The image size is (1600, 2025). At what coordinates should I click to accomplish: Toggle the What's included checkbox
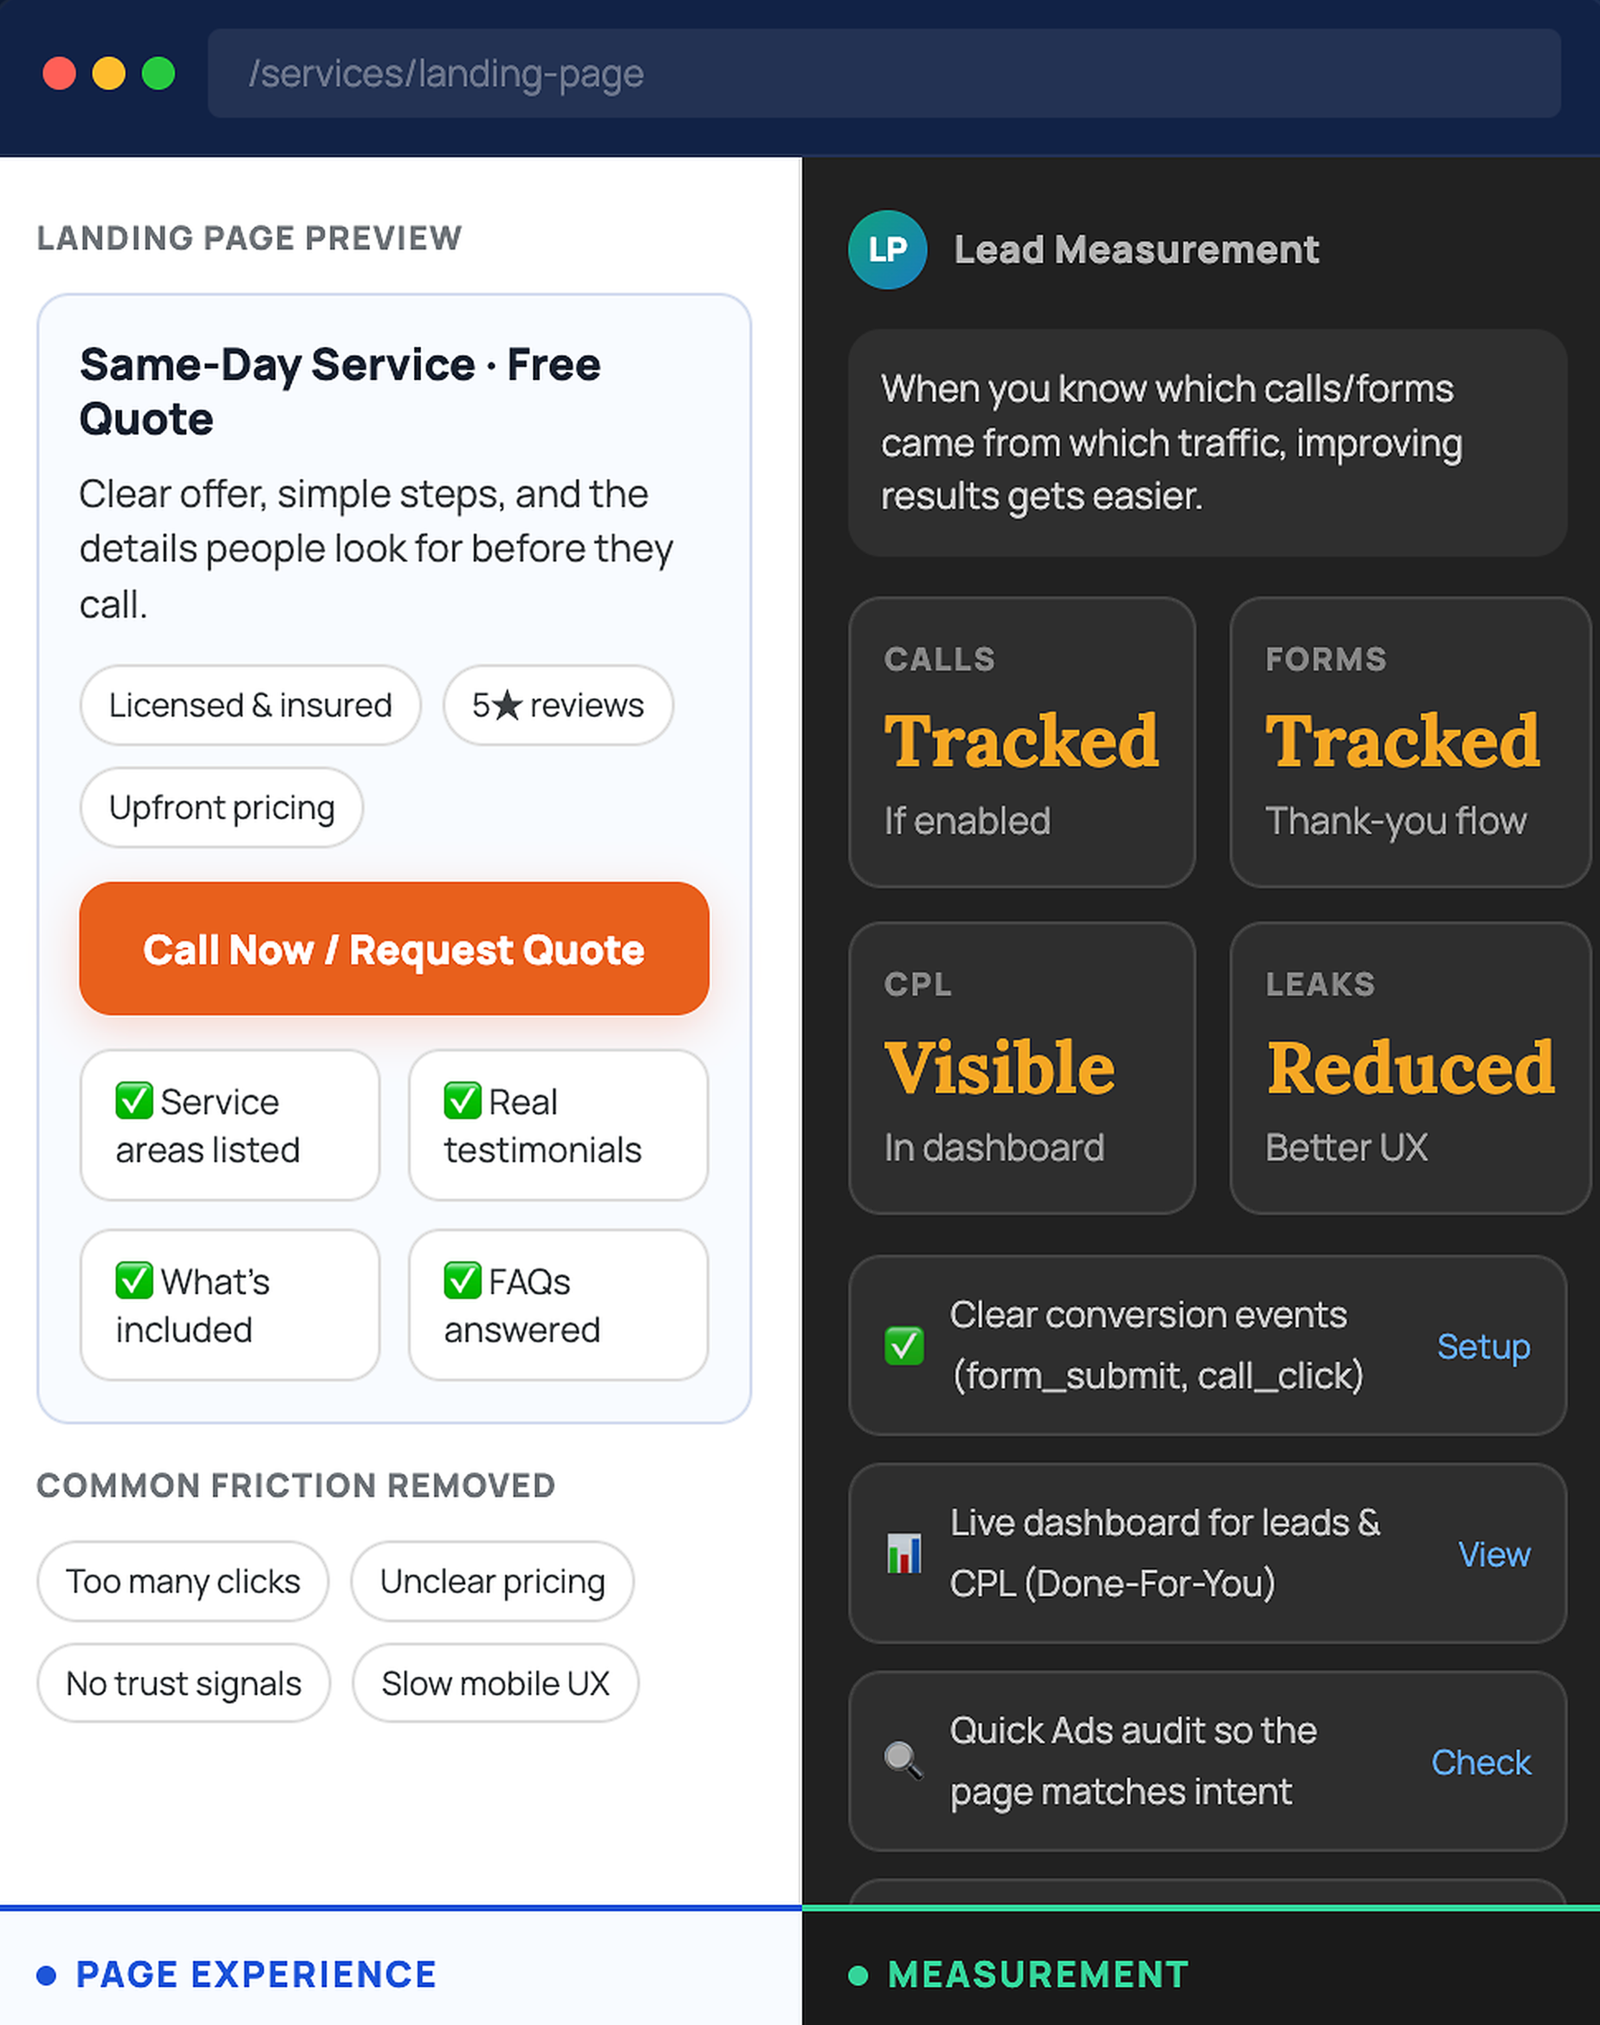134,1280
